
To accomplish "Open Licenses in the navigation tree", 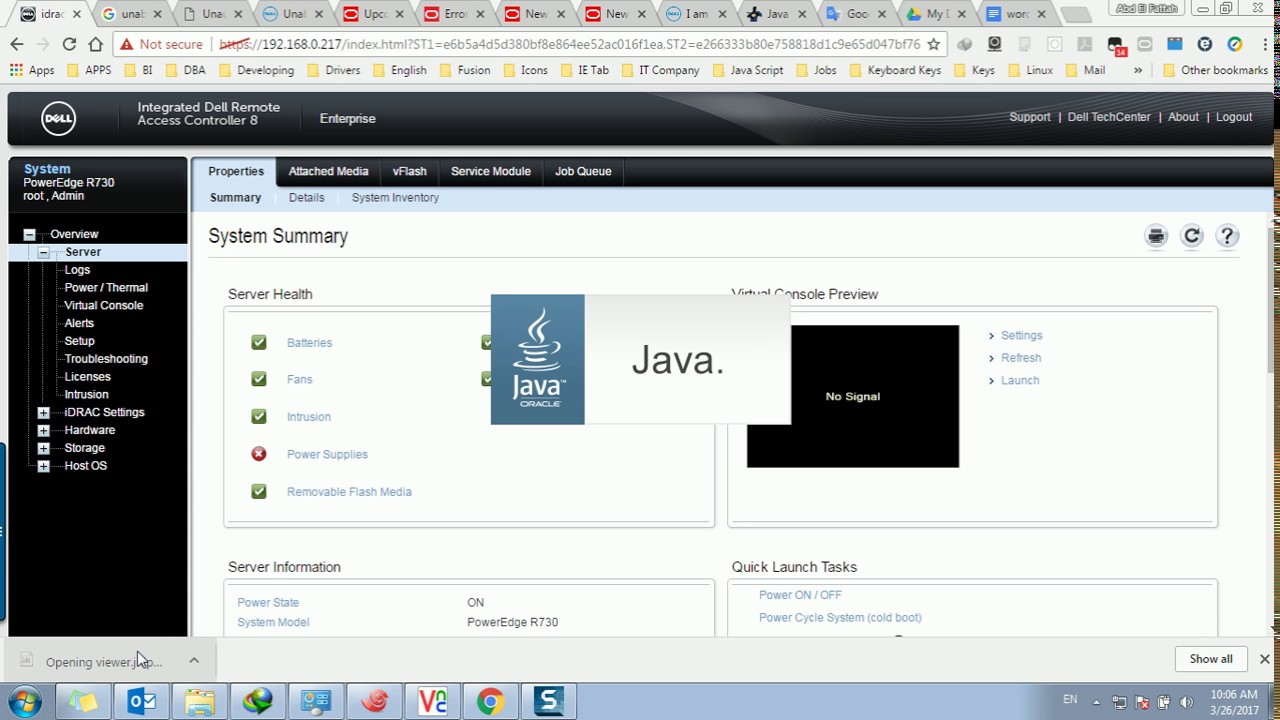I will (x=87, y=377).
